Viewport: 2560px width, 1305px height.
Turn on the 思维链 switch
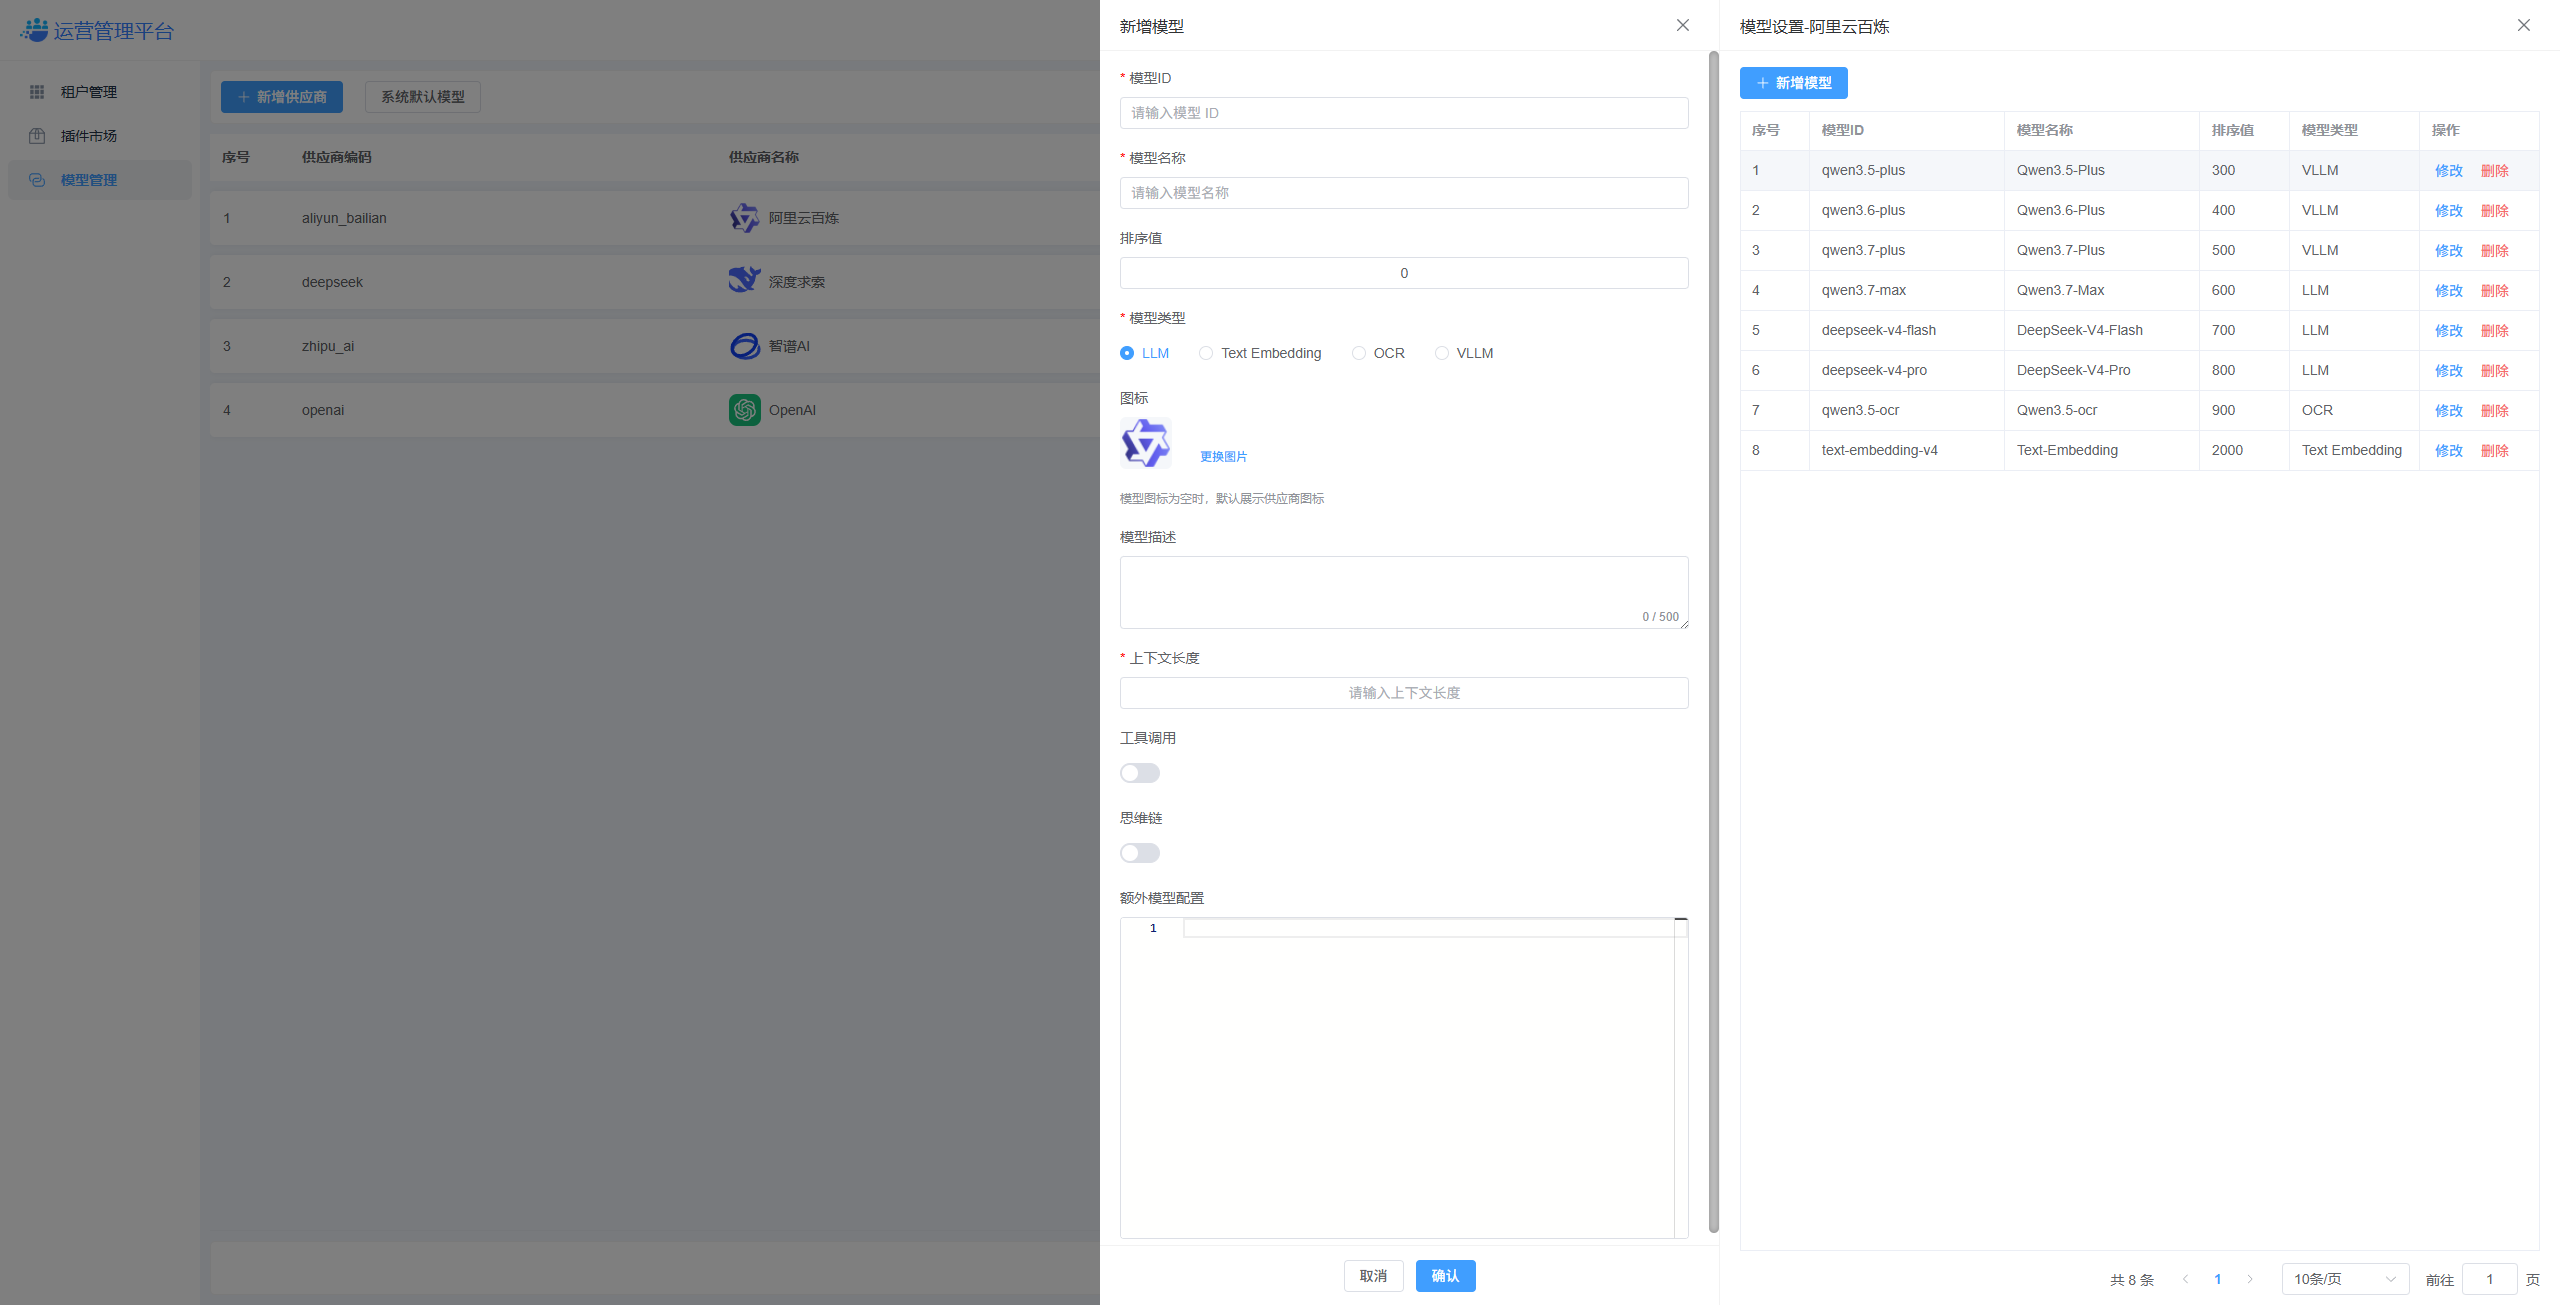click(1140, 853)
